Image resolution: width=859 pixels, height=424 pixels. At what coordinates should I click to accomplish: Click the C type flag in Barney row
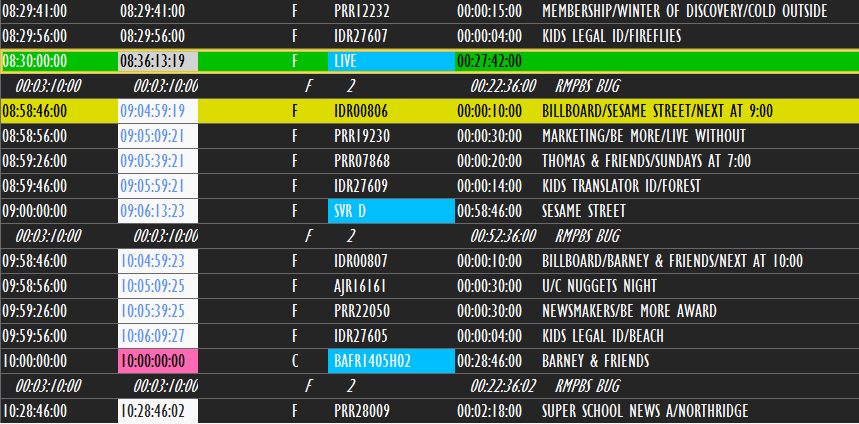295,361
